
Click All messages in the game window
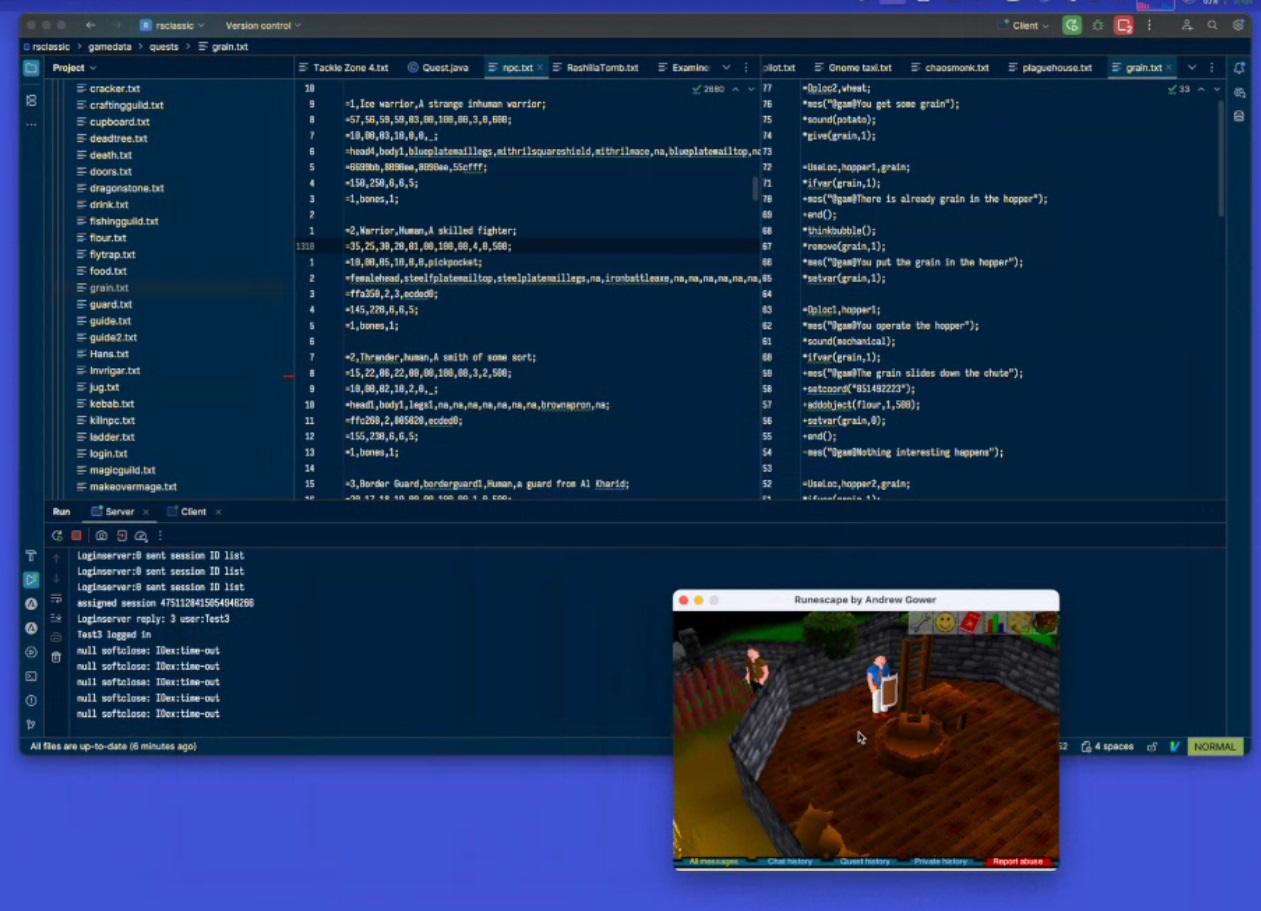point(713,861)
